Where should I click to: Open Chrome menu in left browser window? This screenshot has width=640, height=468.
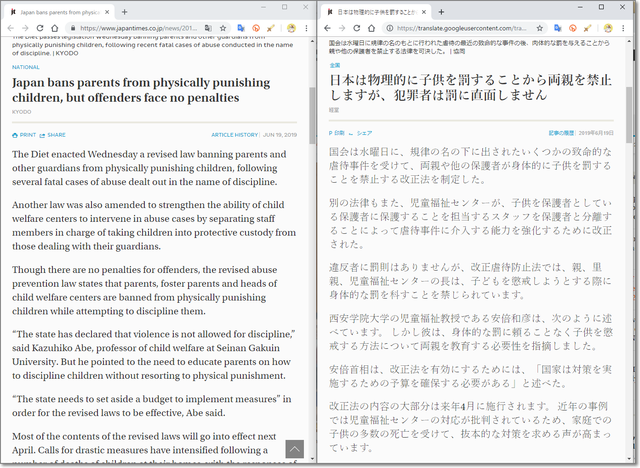tap(309, 28)
